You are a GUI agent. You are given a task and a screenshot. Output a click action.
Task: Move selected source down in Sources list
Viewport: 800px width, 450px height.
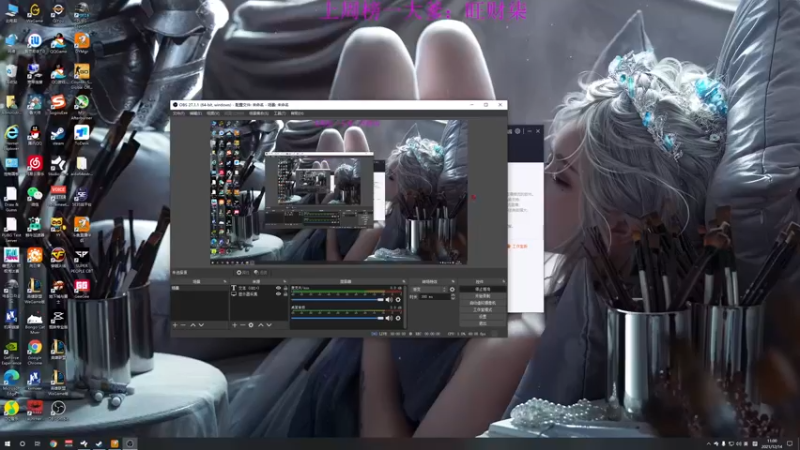[x=269, y=325]
